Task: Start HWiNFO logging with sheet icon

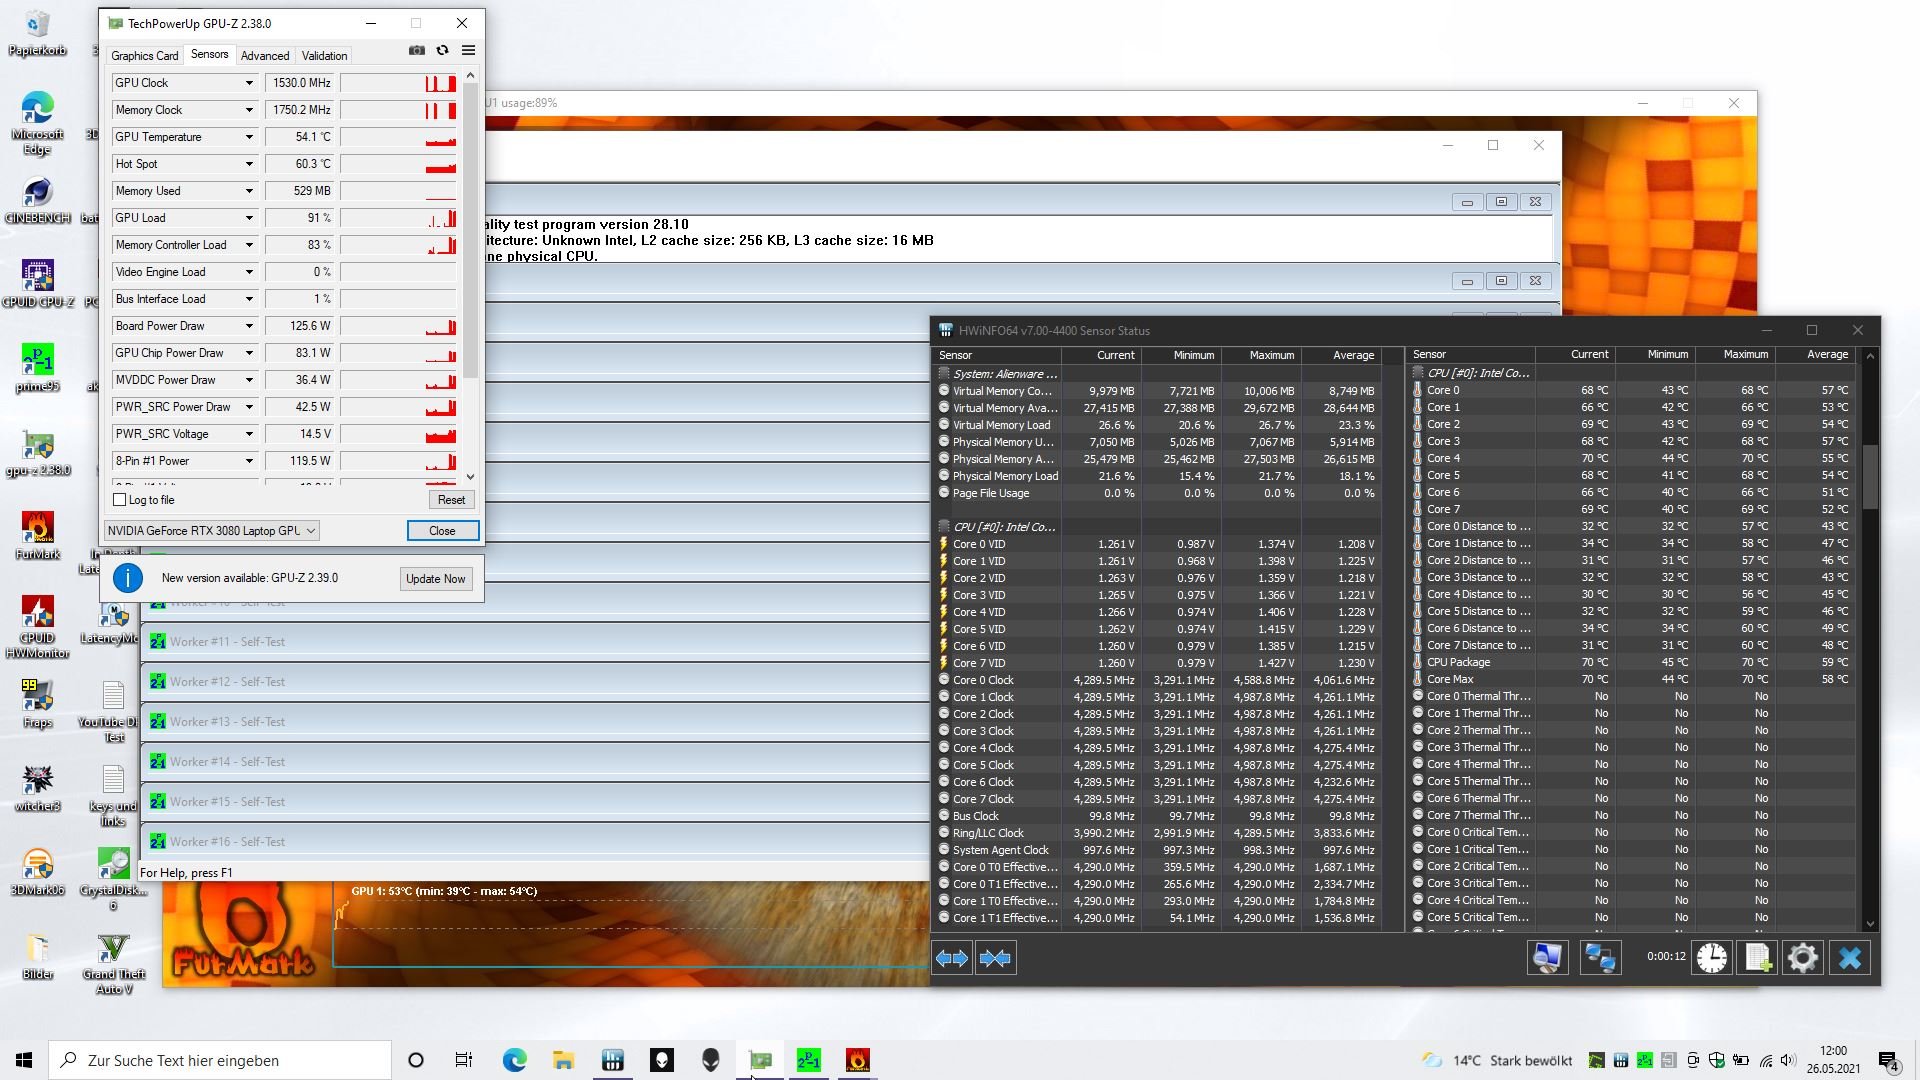Action: tap(1757, 958)
